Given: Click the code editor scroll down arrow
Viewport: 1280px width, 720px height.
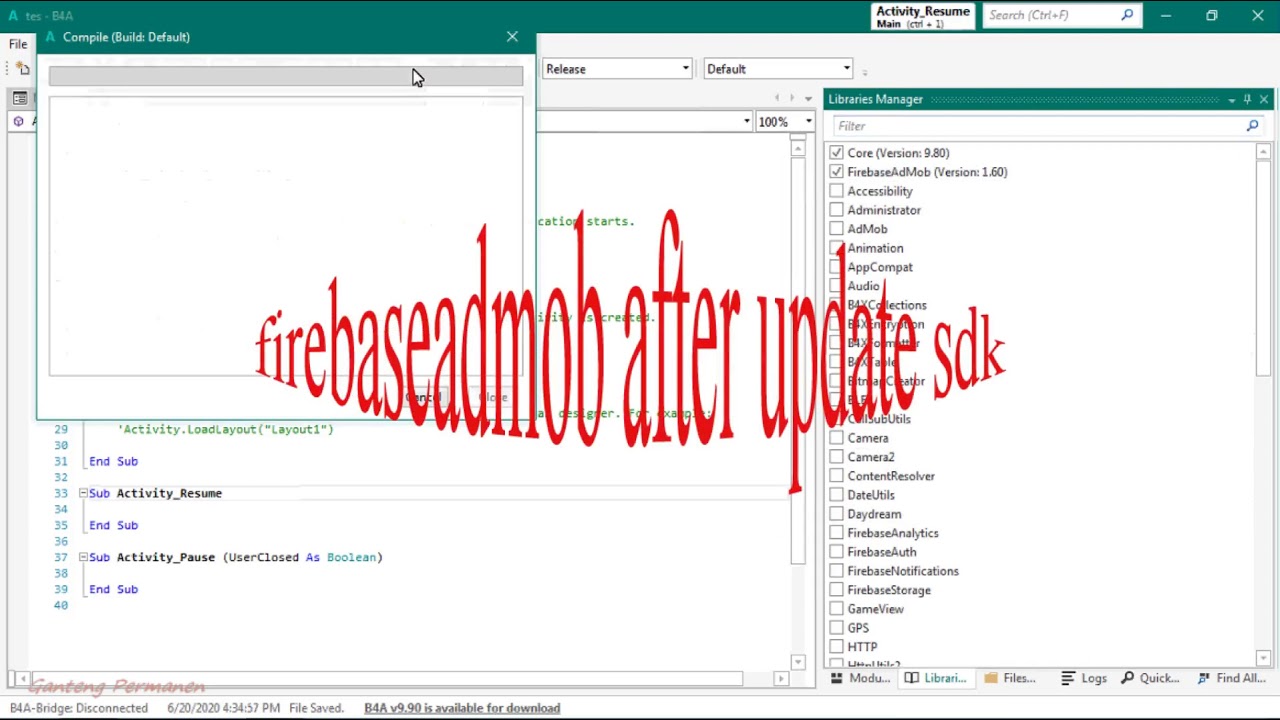Looking at the screenshot, I should pyautogui.click(x=798, y=662).
